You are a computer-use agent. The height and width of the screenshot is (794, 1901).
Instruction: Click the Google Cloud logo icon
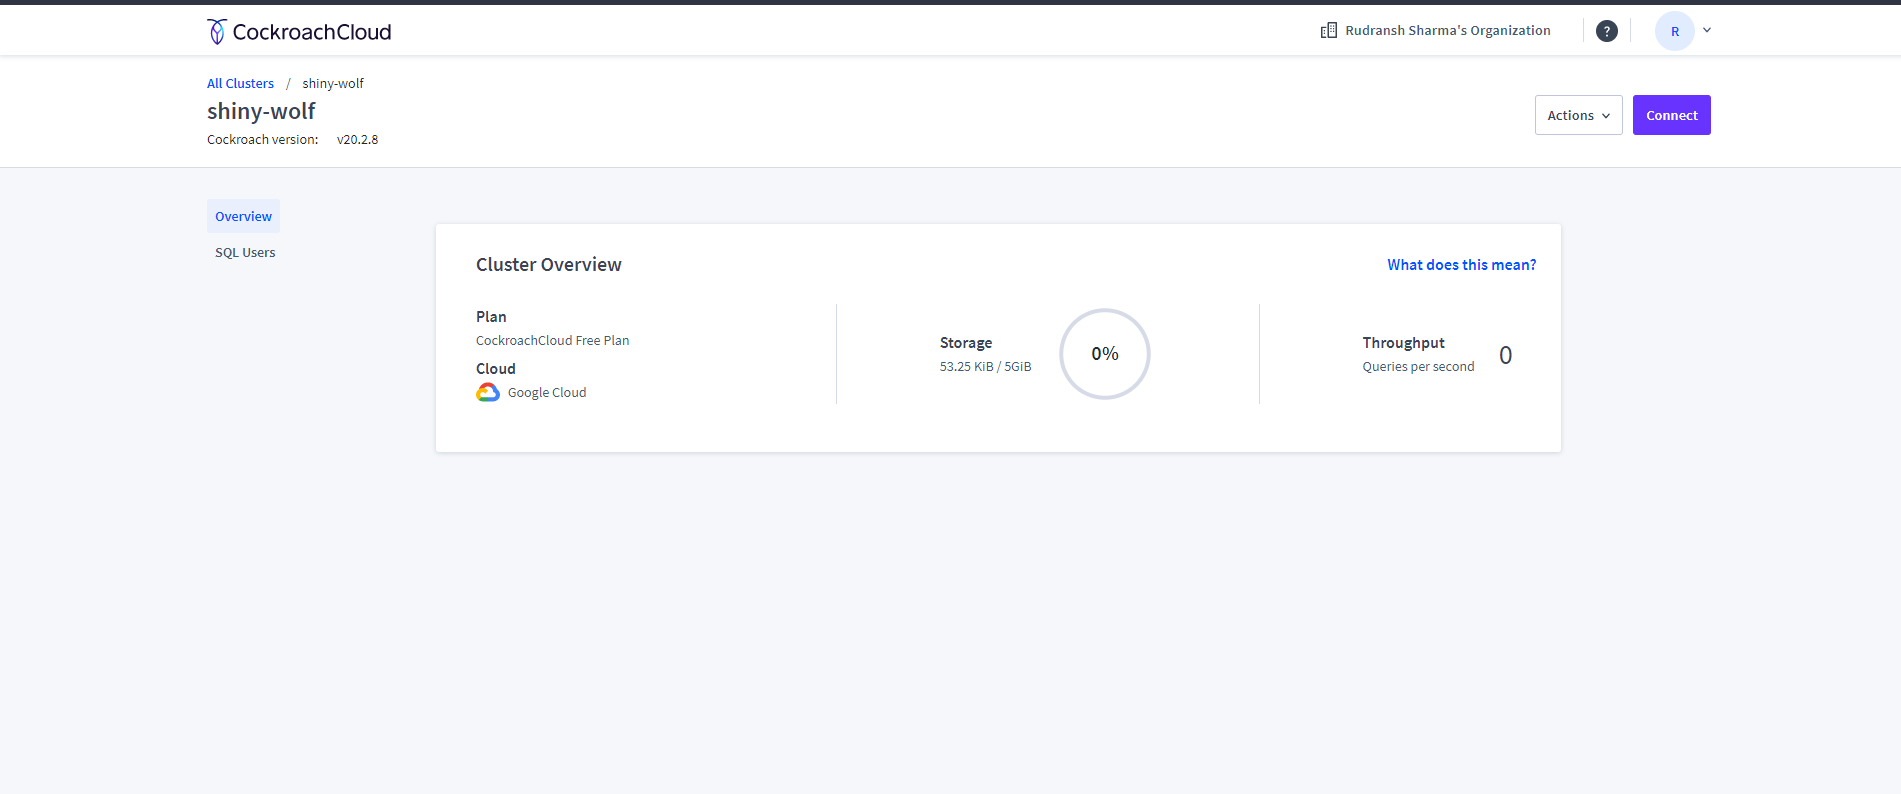tap(488, 393)
